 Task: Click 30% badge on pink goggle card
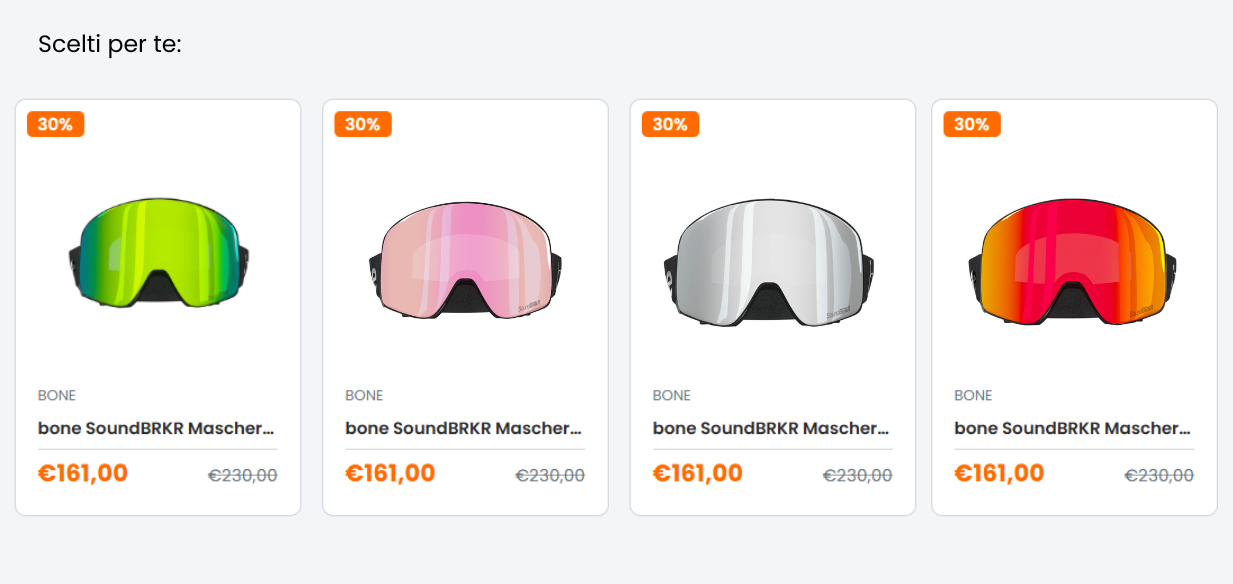pos(363,124)
